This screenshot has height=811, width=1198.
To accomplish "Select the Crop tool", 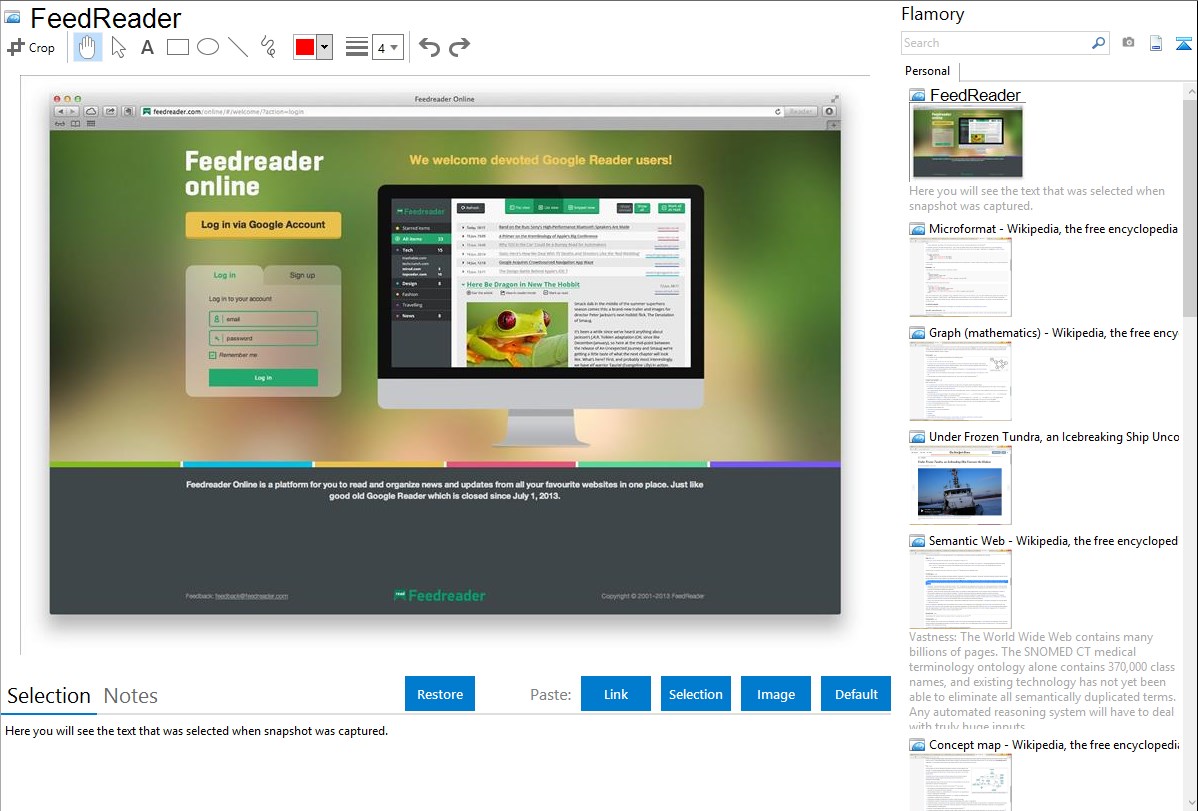I will (31, 47).
